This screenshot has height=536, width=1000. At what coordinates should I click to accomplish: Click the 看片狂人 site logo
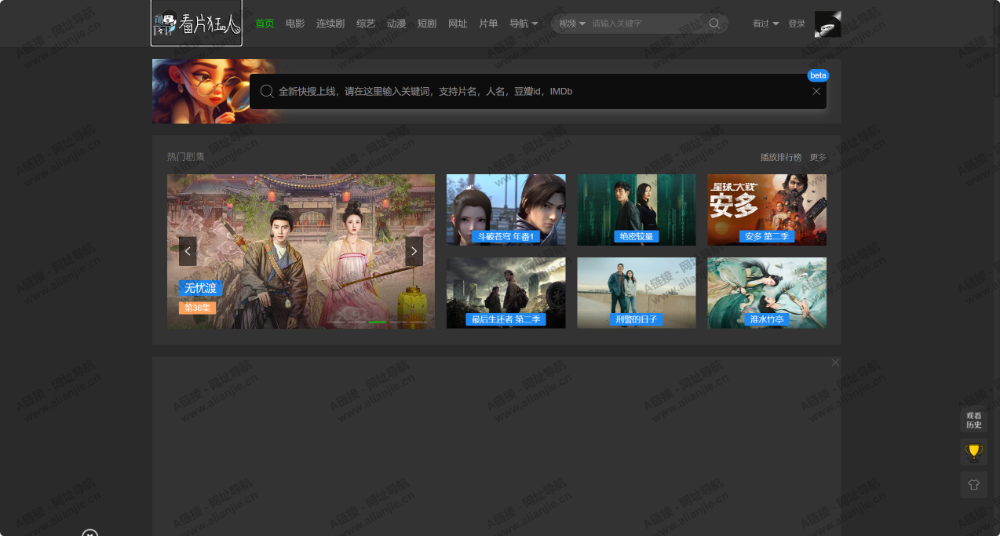pyautogui.click(x=196, y=23)
